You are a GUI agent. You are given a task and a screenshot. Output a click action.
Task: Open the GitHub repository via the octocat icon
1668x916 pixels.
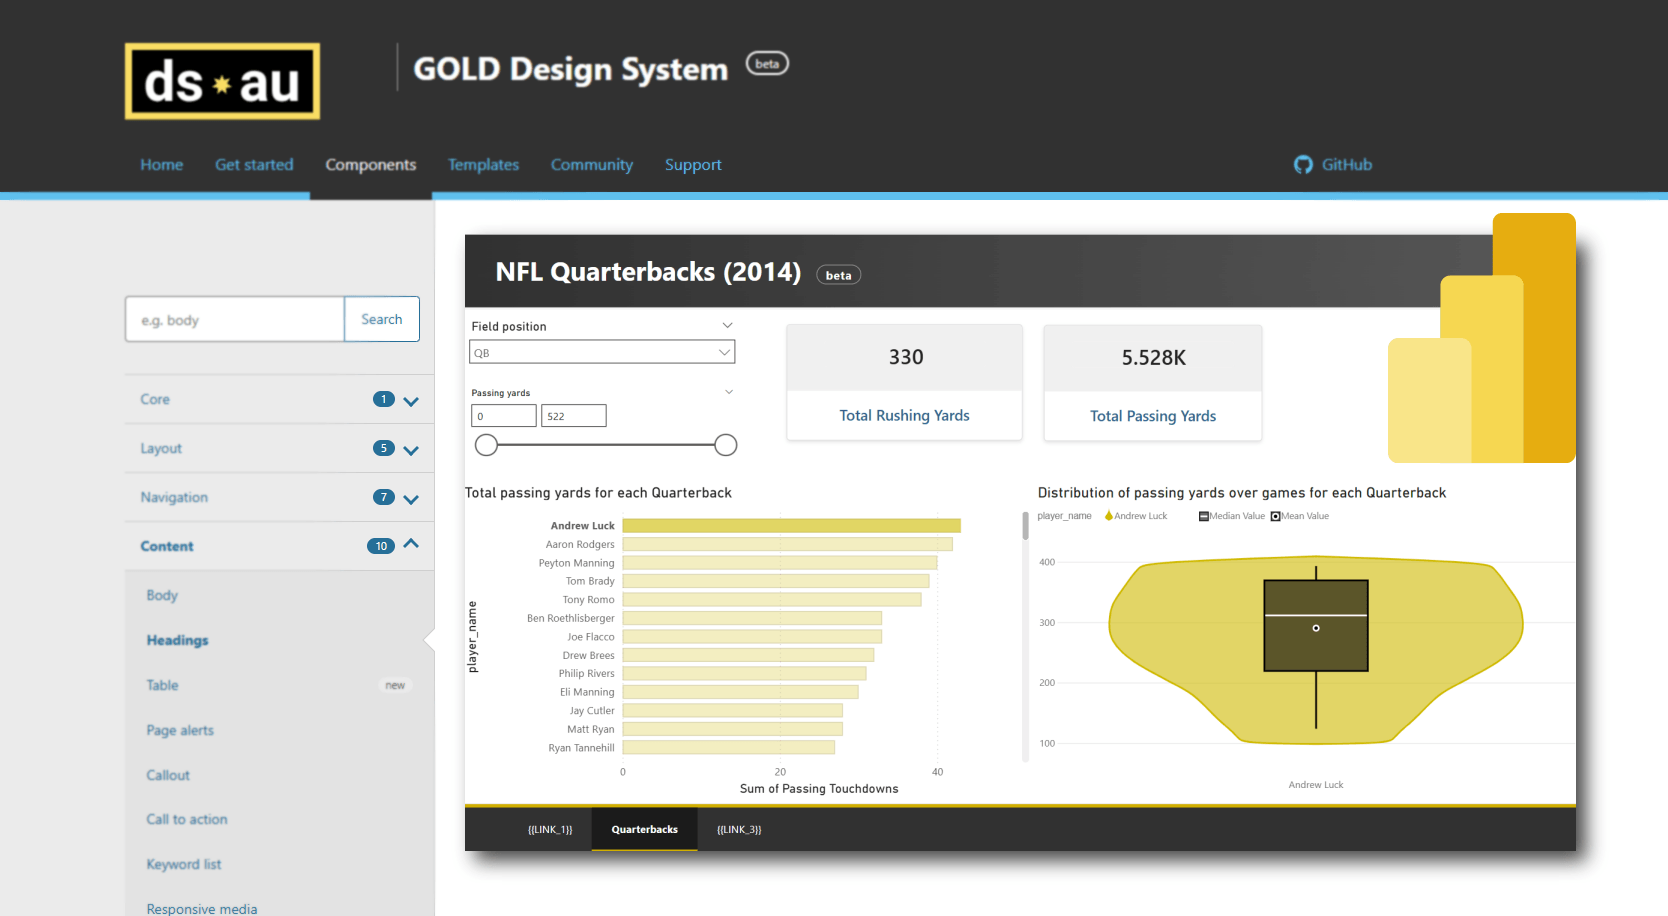(x=1303, y=164)
